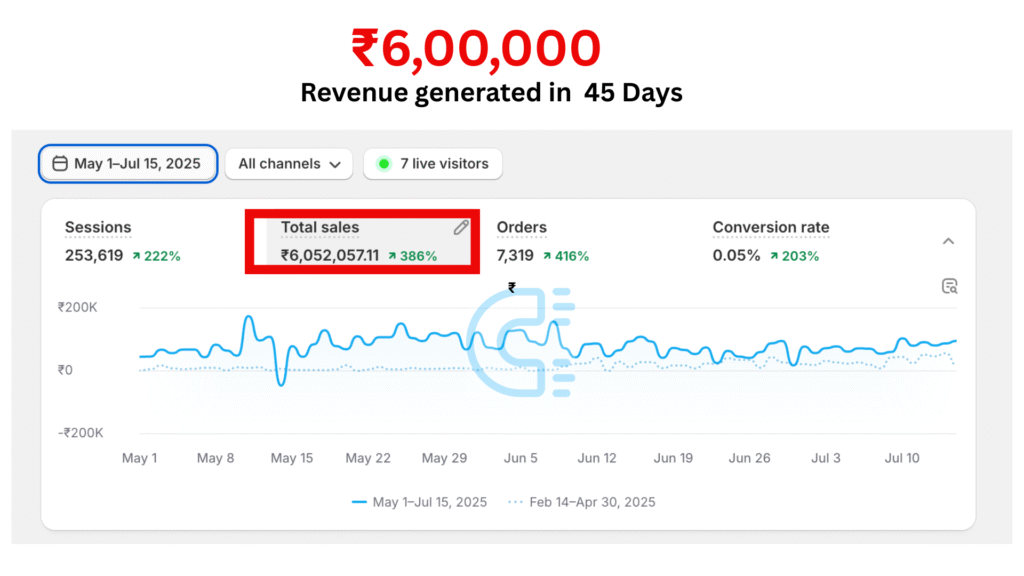Viewport: 1024px width, 576px height.
Task: Toggle the May 1–Jul 15, 2025 legend series
Action: click(419, 502)
